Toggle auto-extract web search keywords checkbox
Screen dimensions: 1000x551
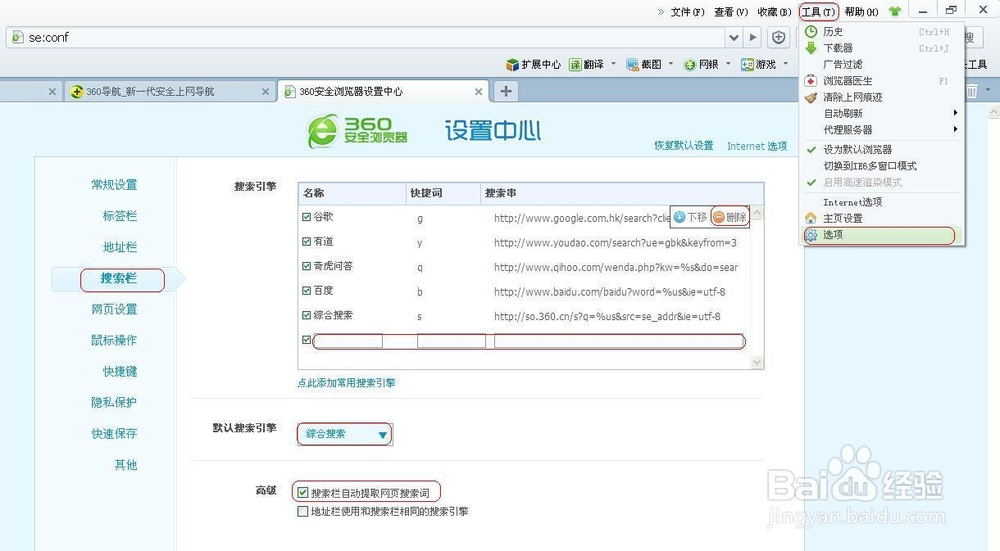click(303, 493)
